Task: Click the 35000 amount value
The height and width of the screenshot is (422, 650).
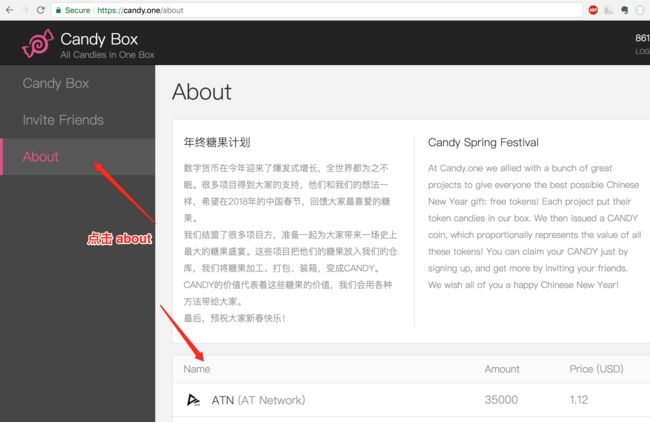Action: point(501,400)
